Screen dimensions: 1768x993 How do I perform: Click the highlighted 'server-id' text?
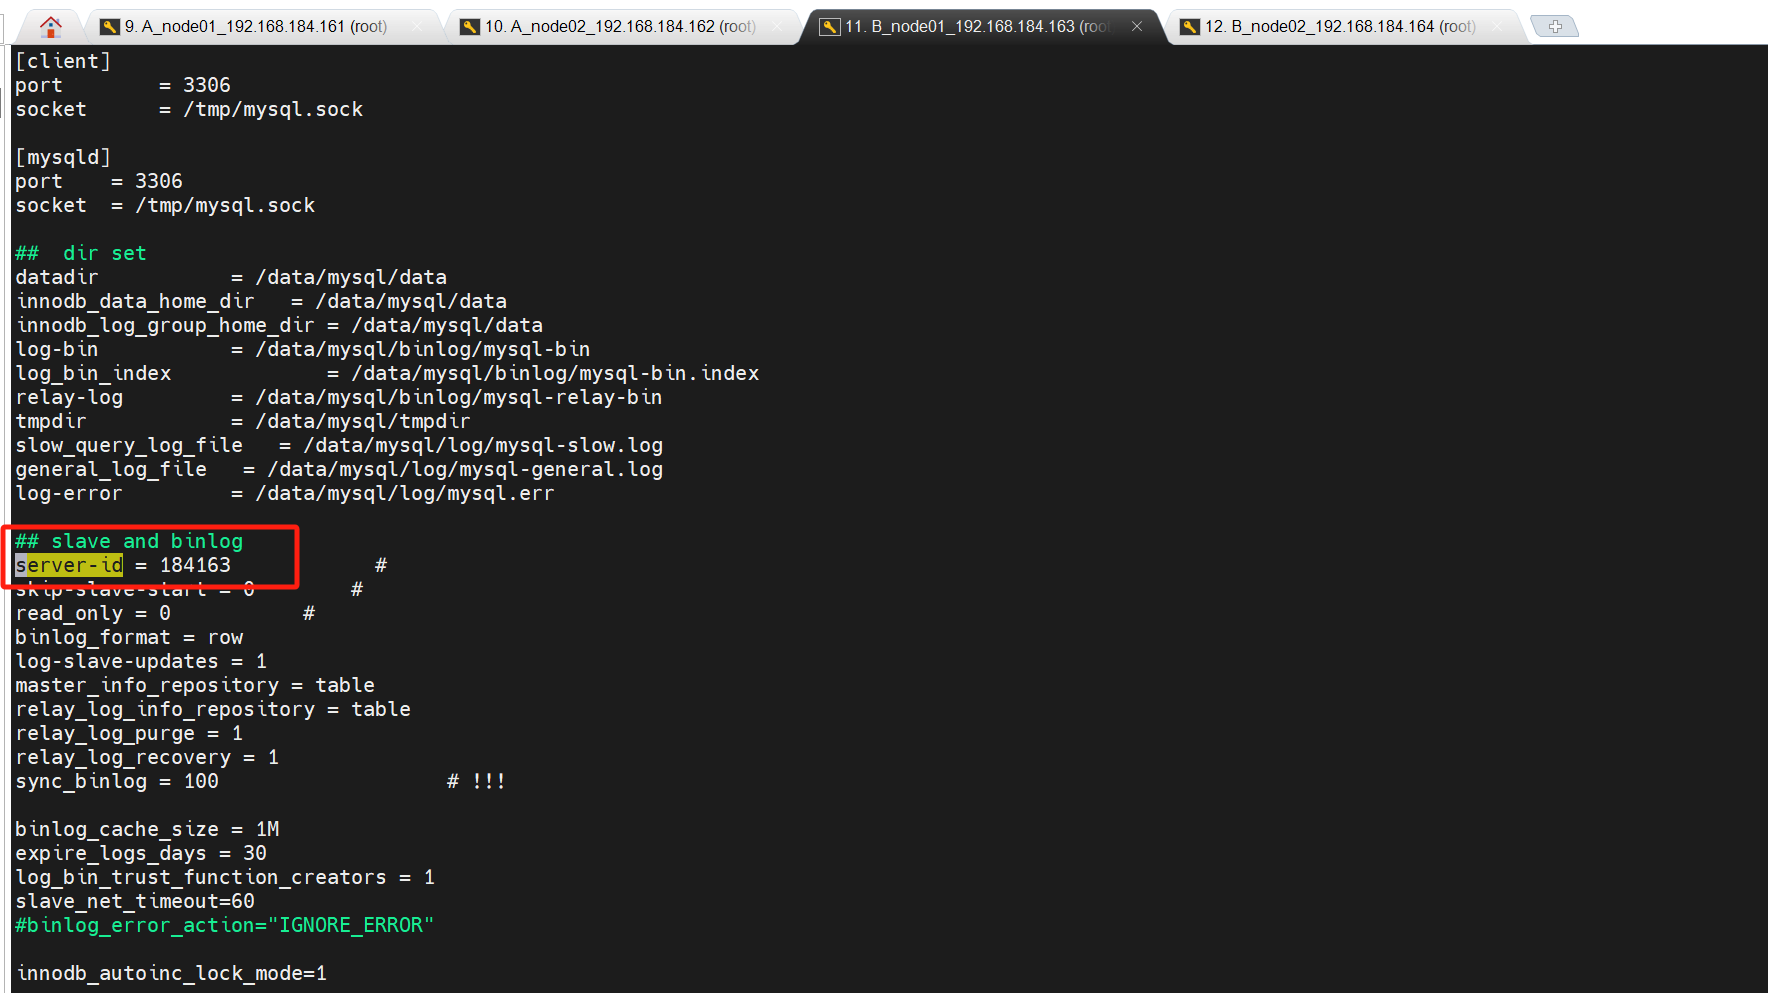pyautogui.click(x=69, y=565)
